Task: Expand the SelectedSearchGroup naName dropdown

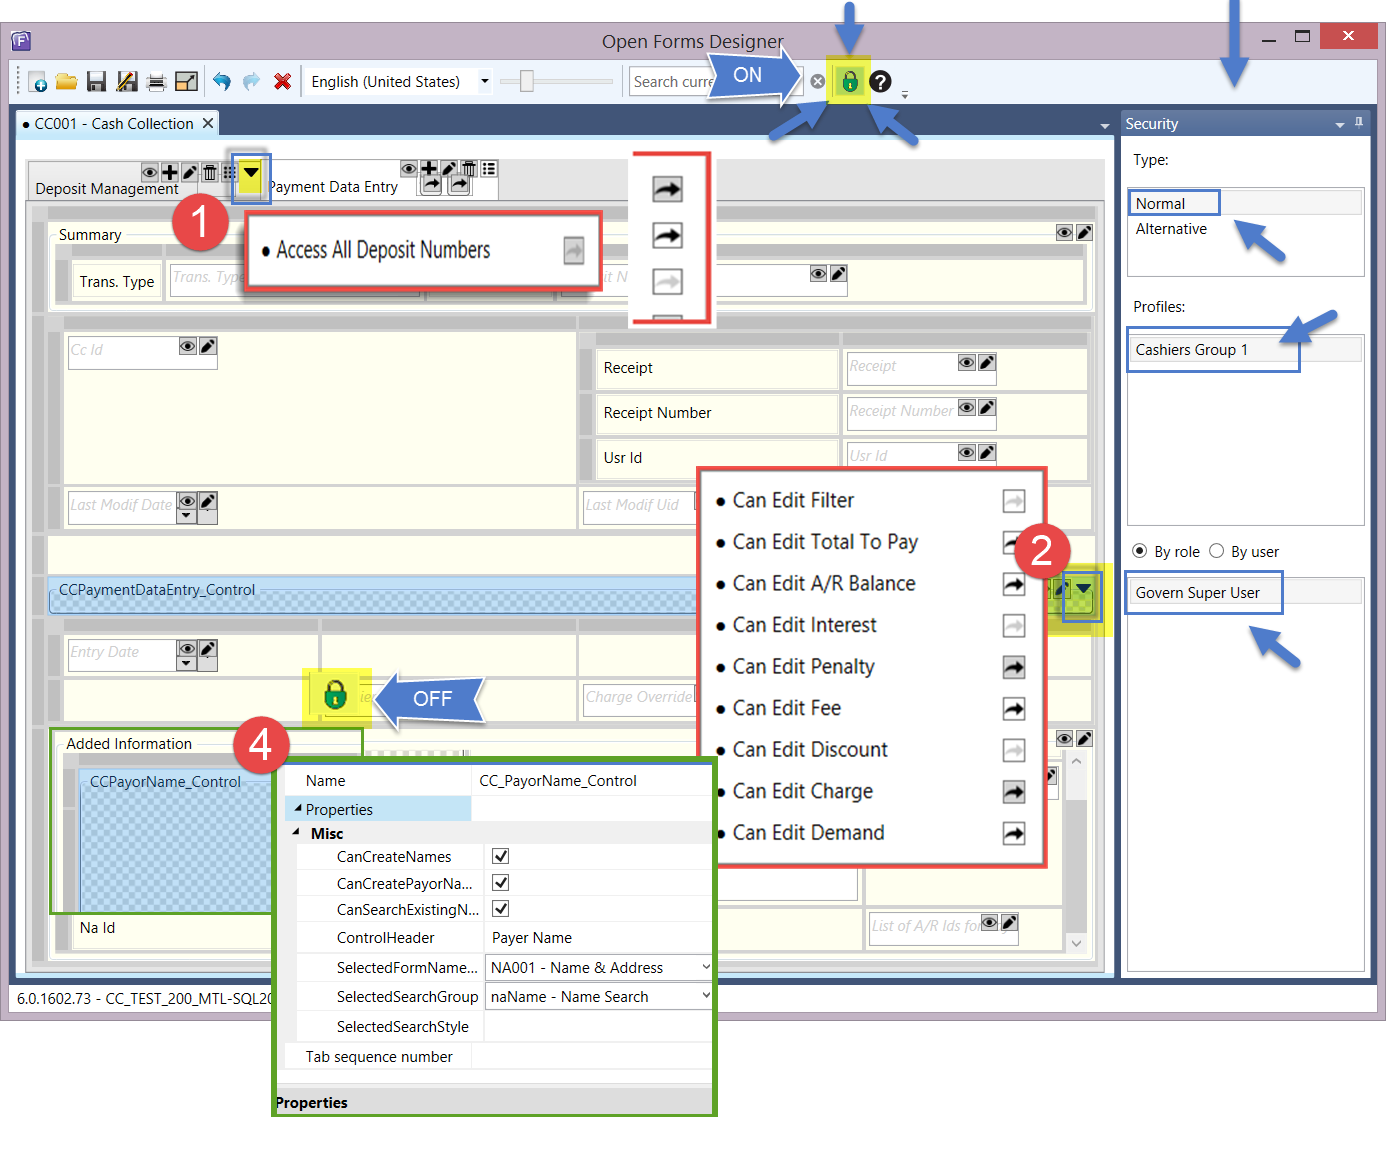Action: pos(705,996)
